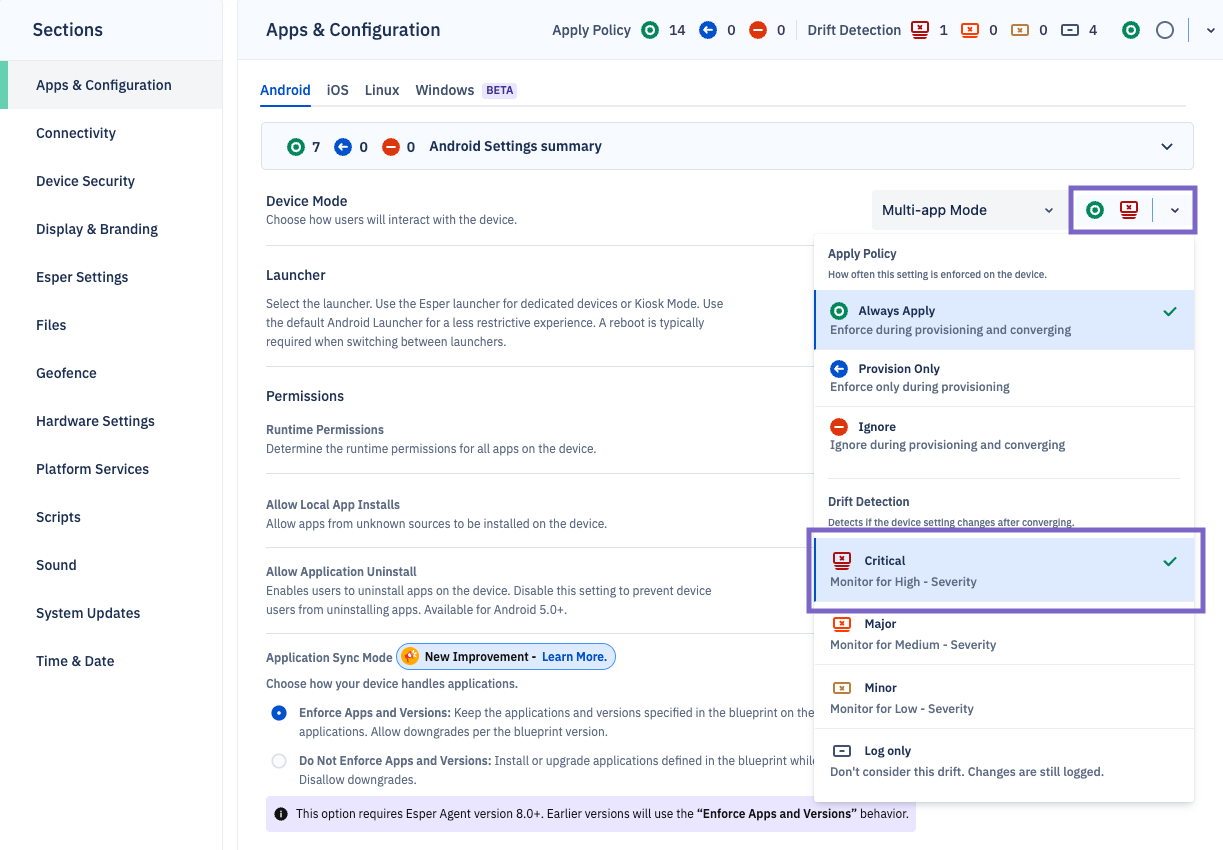Switch to Android tab
Viewport: 1223px width, 850px height.
[285, 90]
